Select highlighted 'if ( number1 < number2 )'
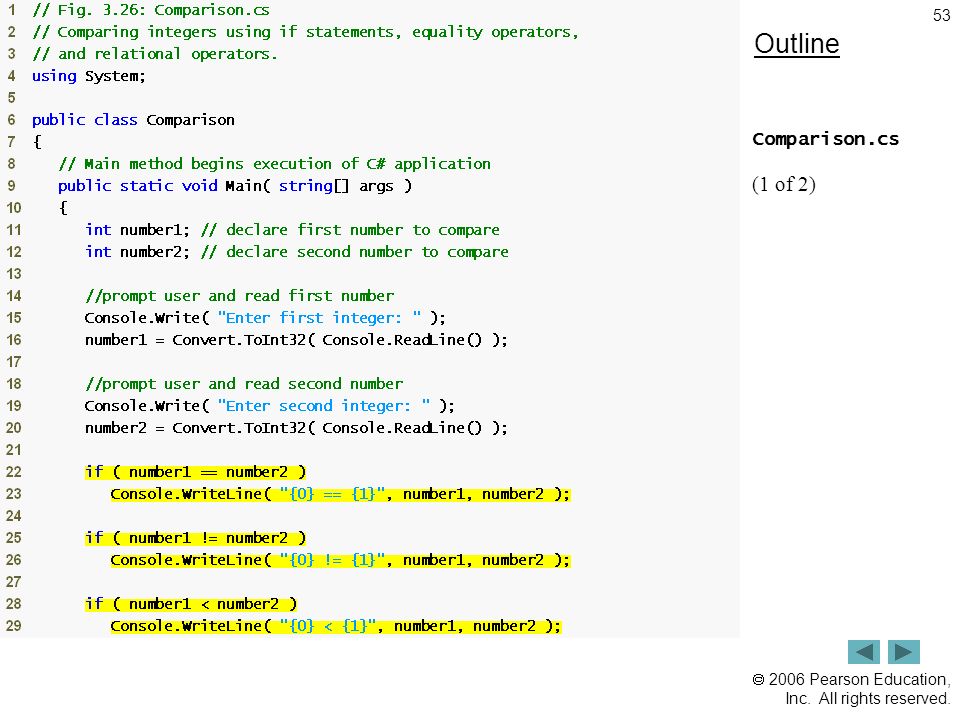This screenshot has height=720, width=960. pos(191,604)
